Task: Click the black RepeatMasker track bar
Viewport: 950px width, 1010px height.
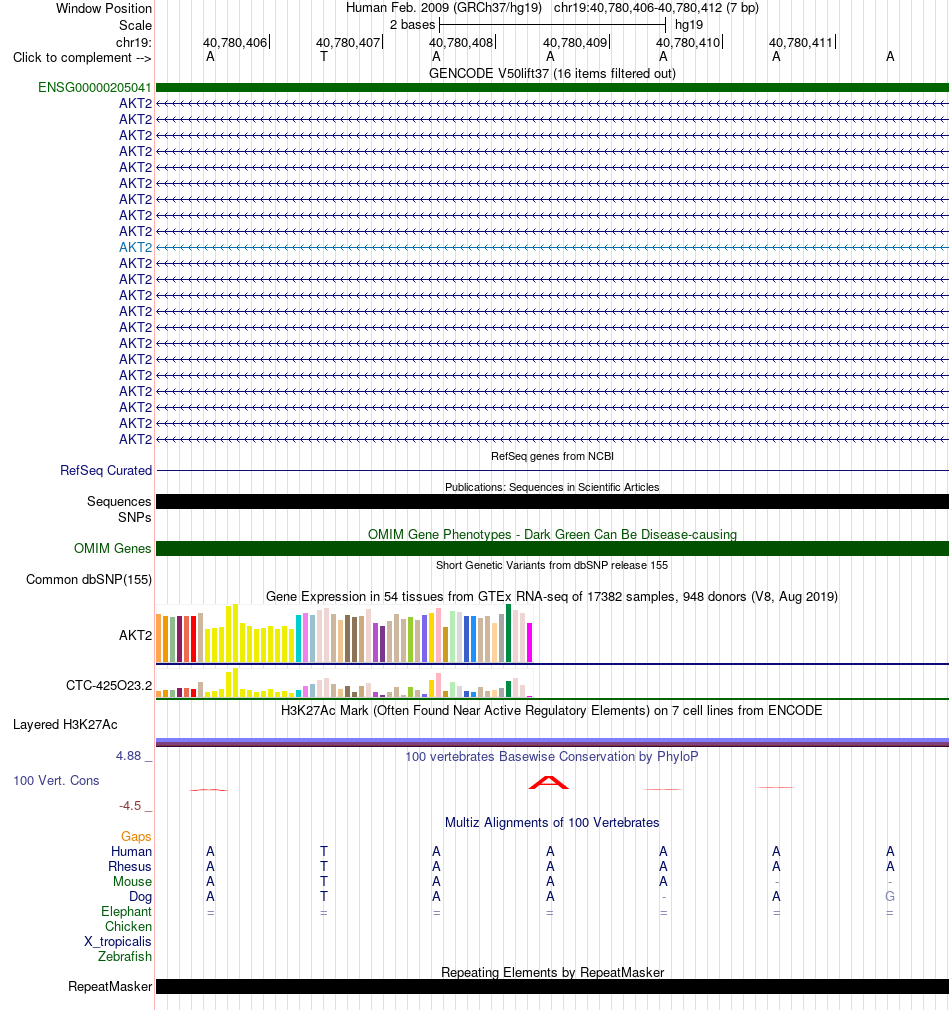Action: [x=552, y=986]
